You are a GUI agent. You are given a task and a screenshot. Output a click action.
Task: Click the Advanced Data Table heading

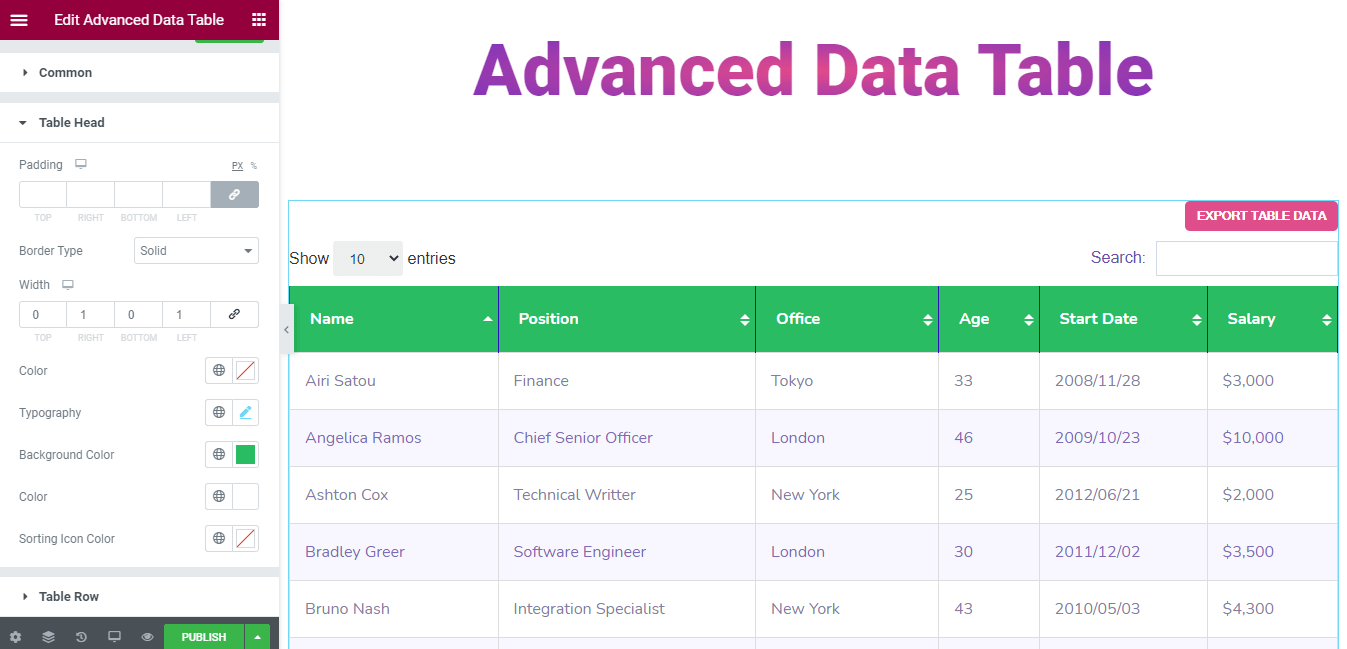coord(813,71)
